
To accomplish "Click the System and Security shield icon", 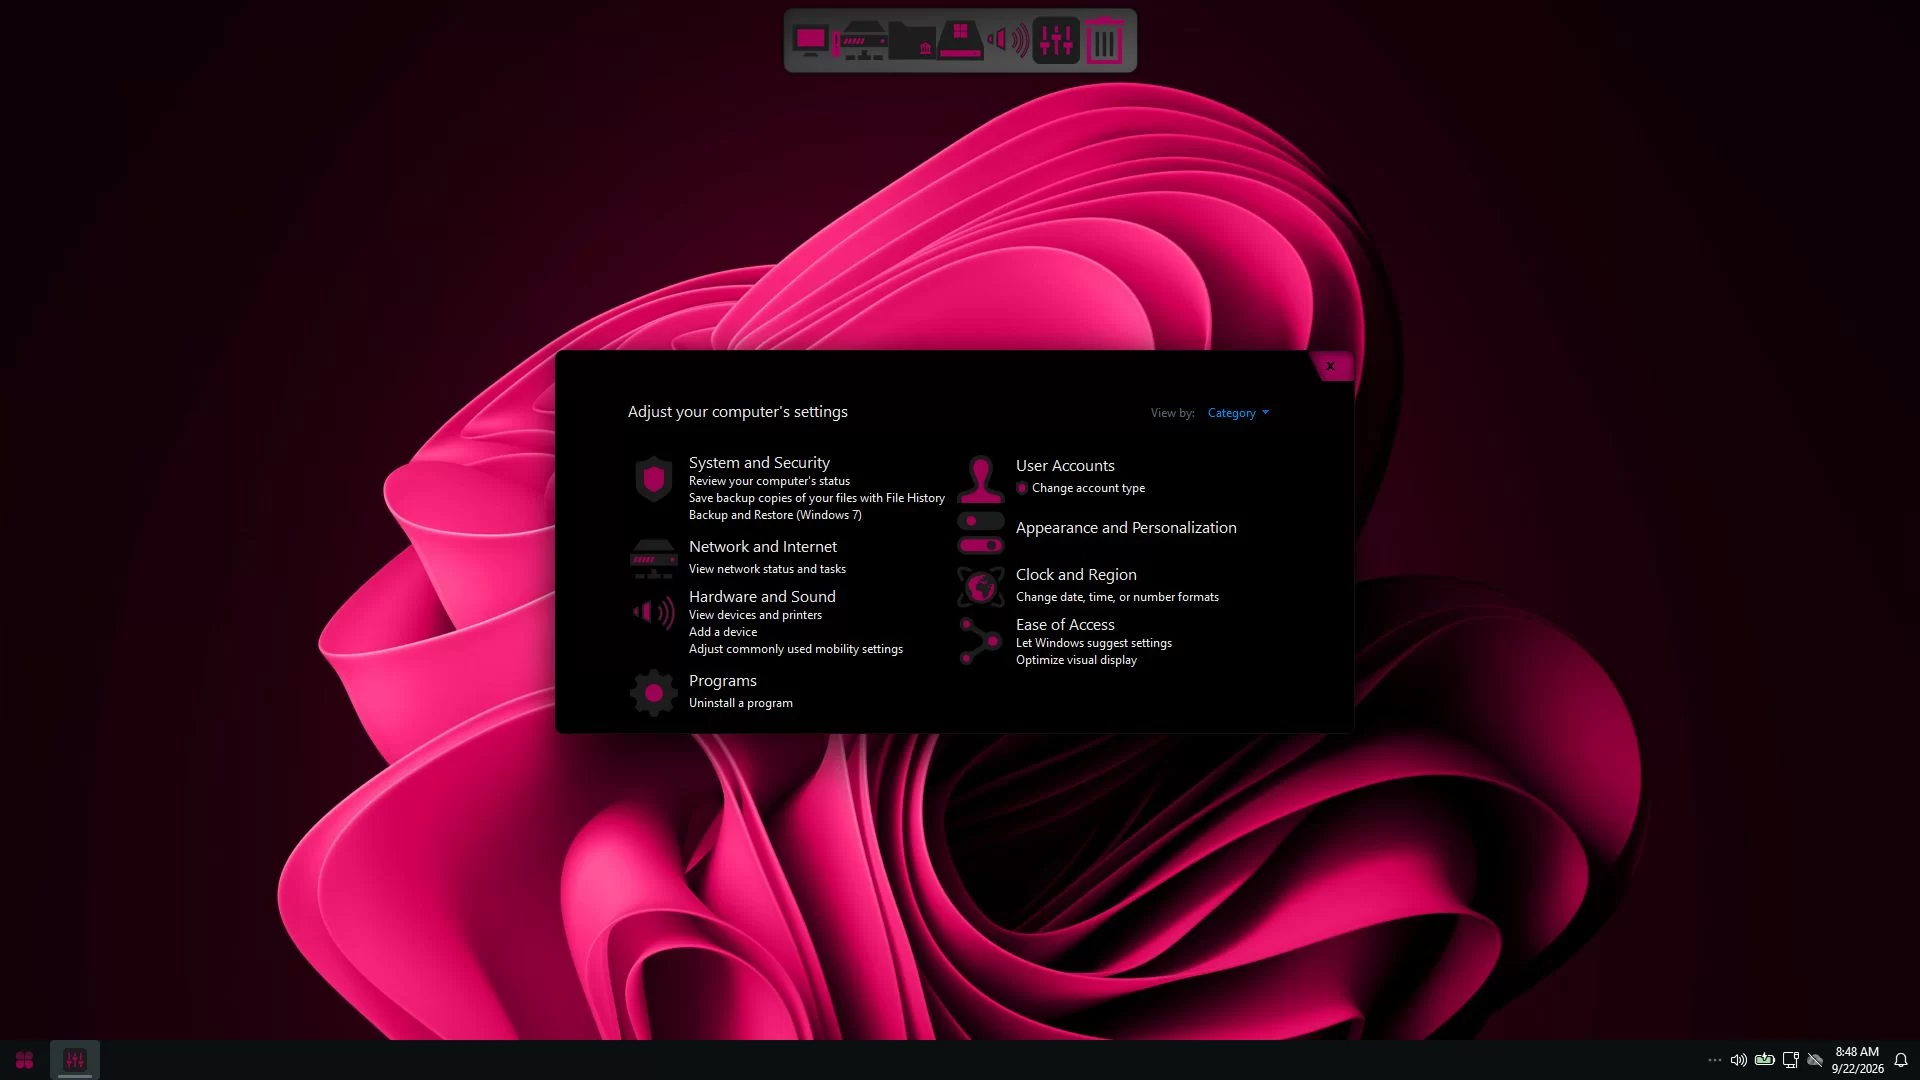I will 654,480.
